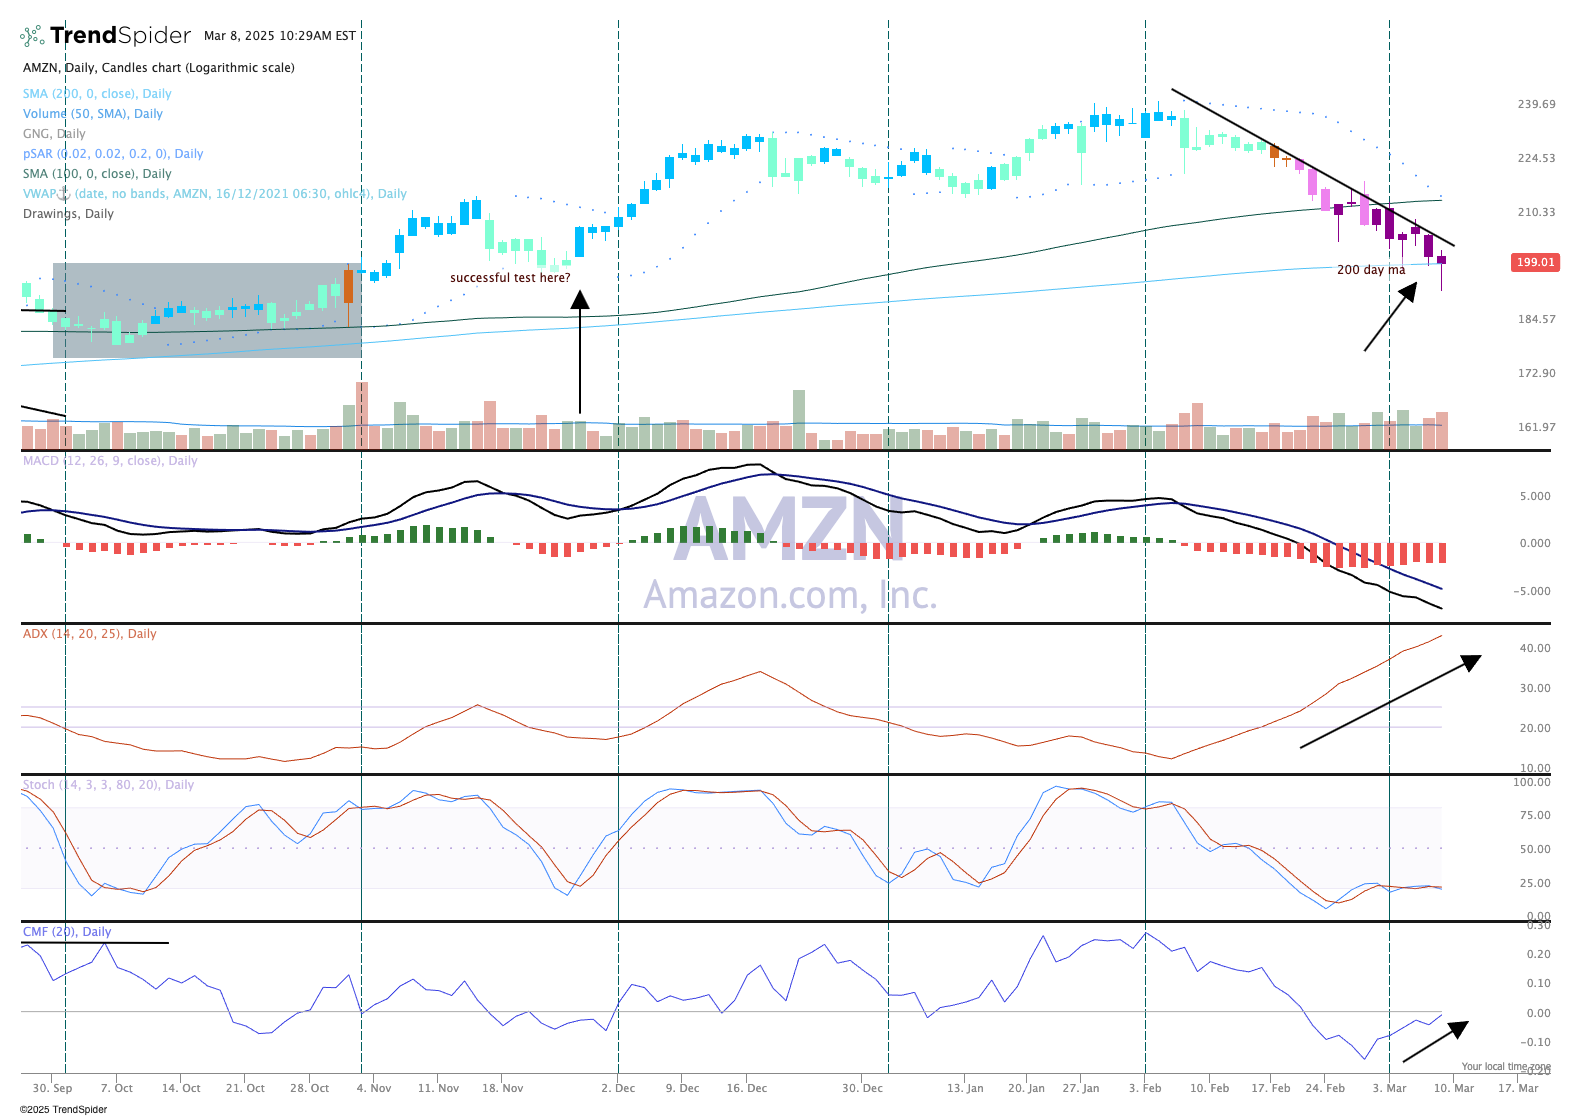Click the '200 day ma' text annotation

[x=1371, y=270]
